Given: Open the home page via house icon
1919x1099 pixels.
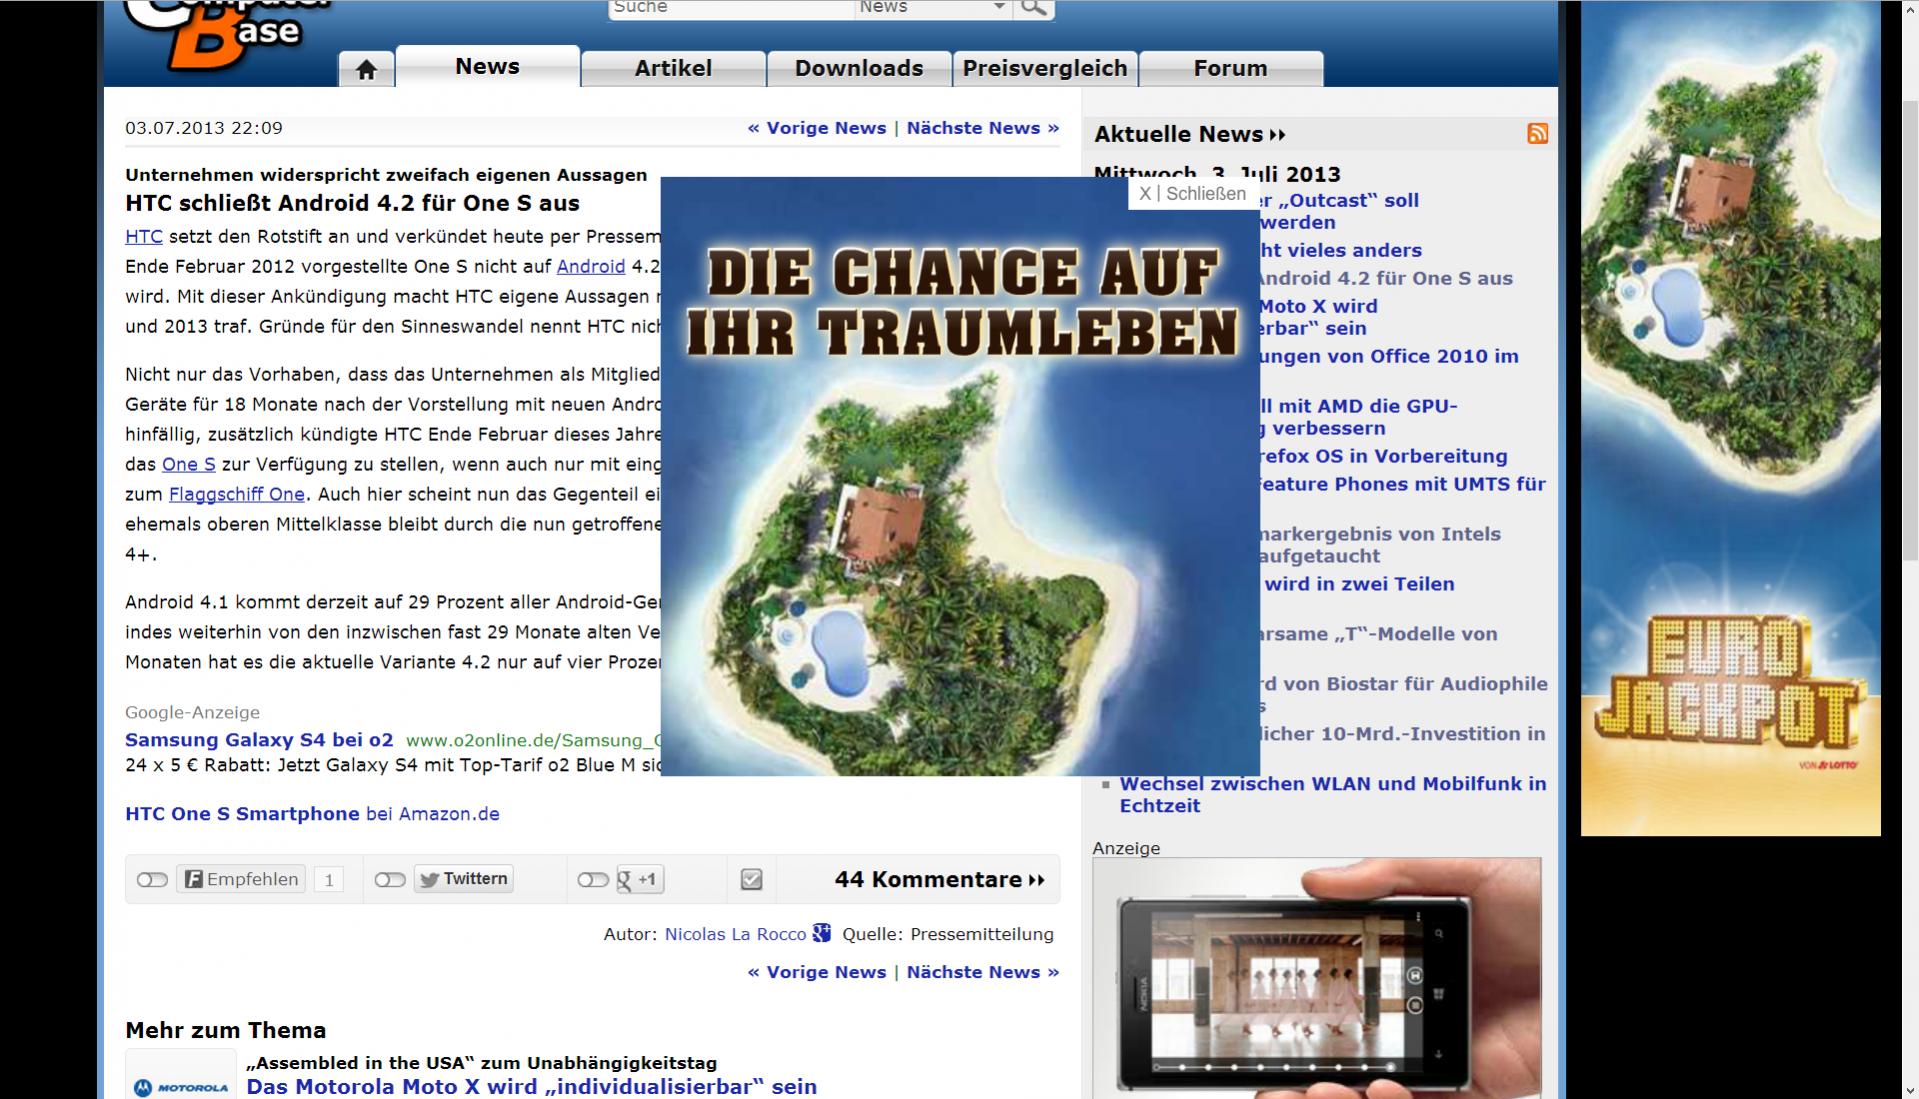Looking at the screenshot, I should click(366, 69).
